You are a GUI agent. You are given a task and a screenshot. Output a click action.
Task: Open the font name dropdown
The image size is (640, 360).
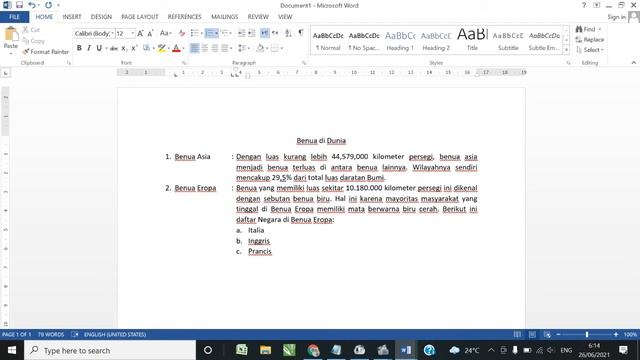point(112,33)
